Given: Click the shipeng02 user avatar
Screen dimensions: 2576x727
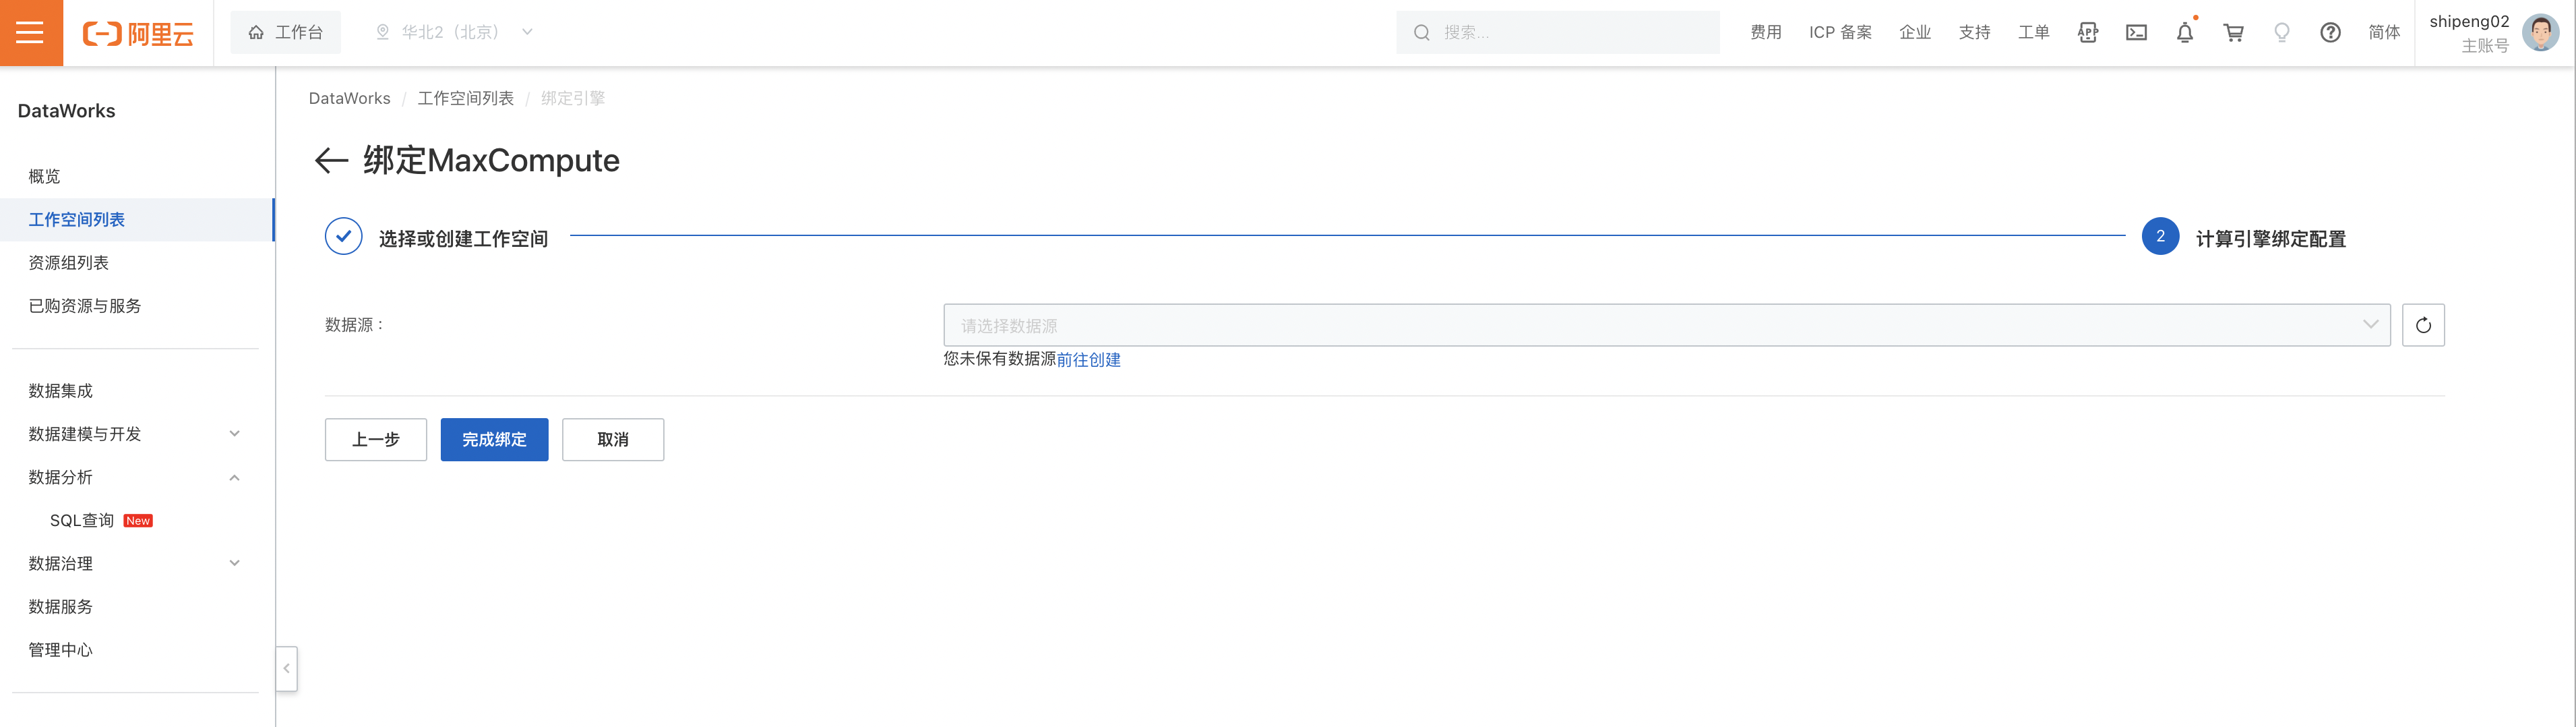Looking at the screenshot, I should pyautogui.click(x=2540, y=32).
